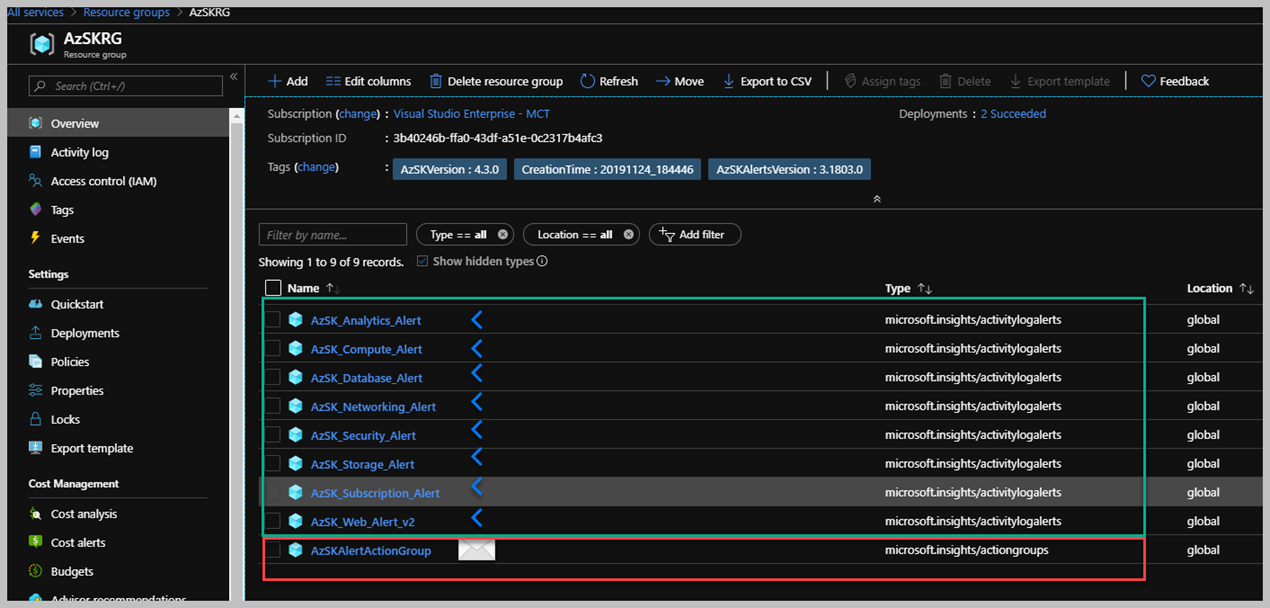Open Locks using its padlock icon
The image size is (1270, 608).
tap(36, 419)
